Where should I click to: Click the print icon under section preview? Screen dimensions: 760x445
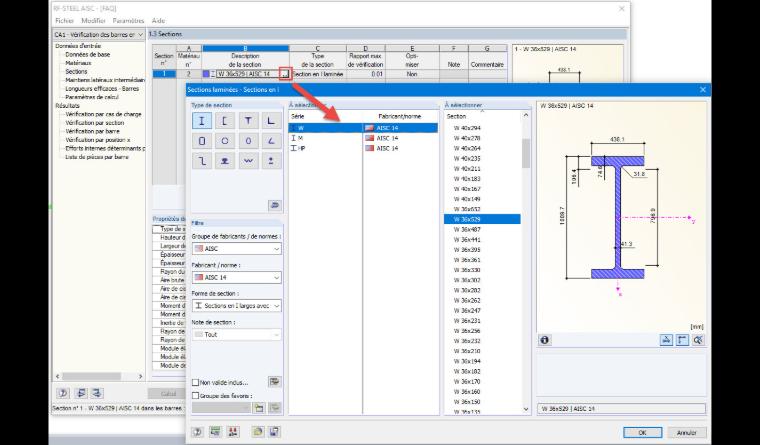[666, 340]
